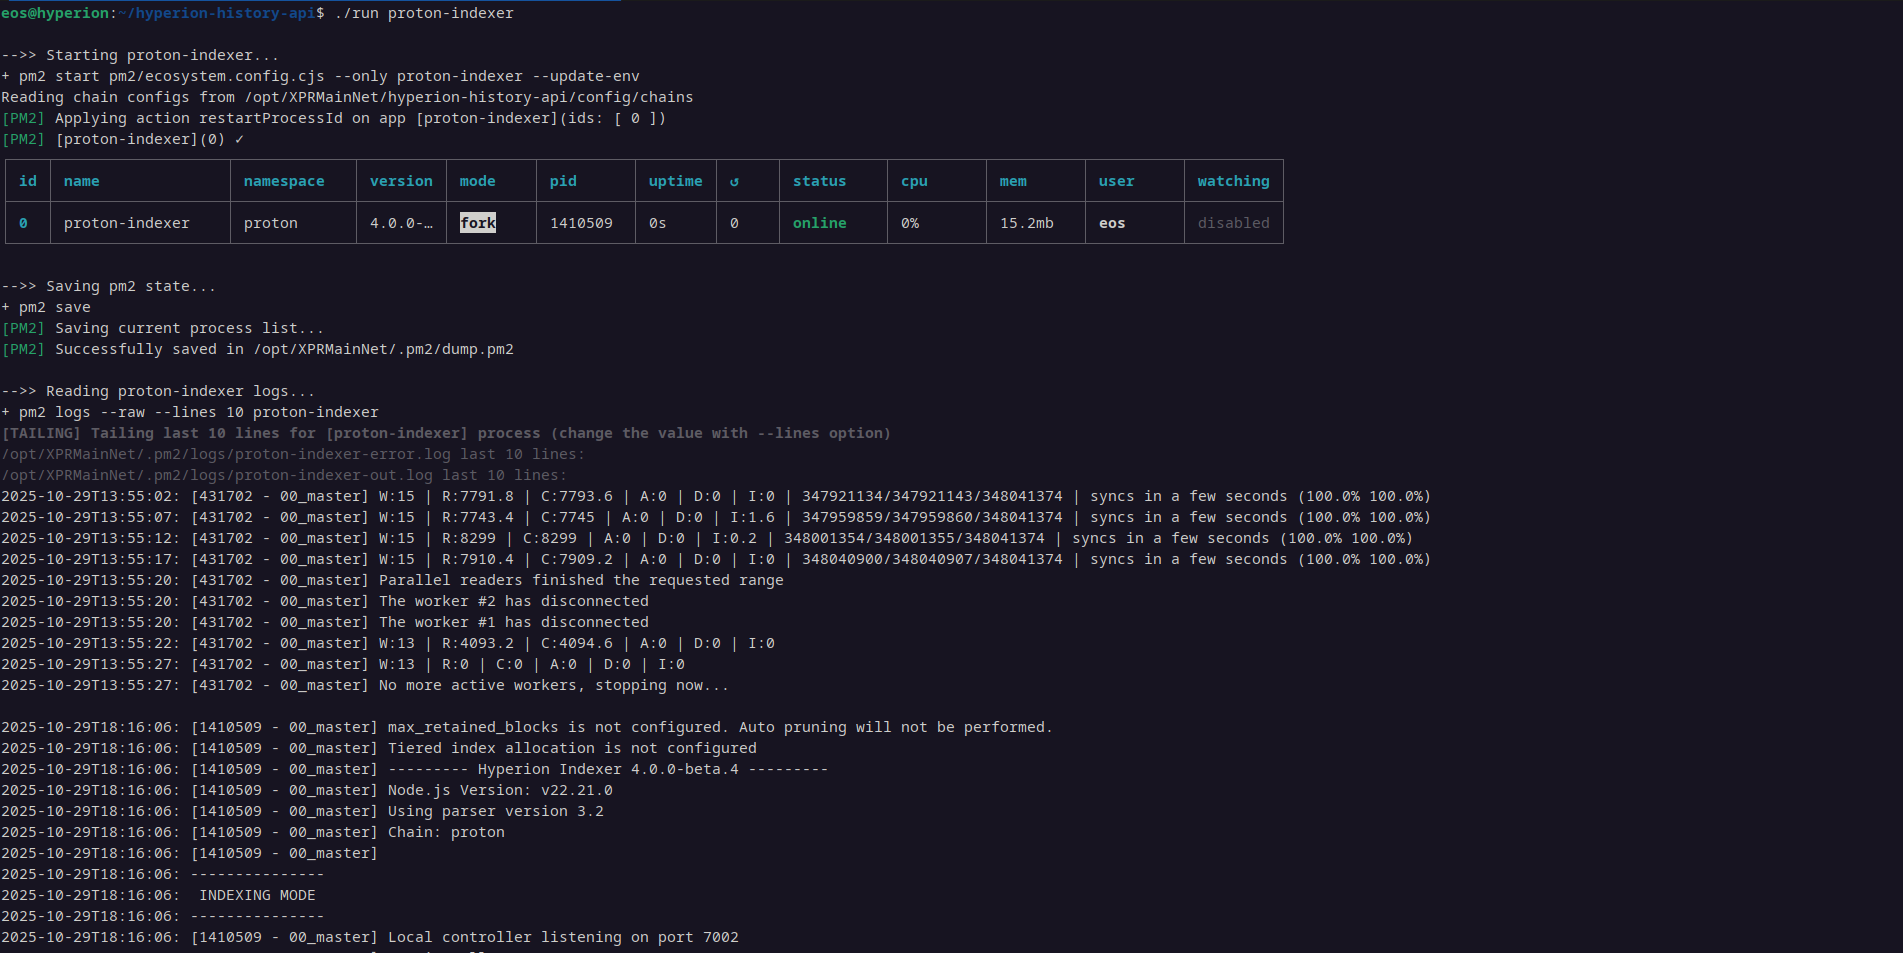The image size is (1903, 953).
Task: Click the checkmark after [proton-indexer](0)
Action: point(239,139)
